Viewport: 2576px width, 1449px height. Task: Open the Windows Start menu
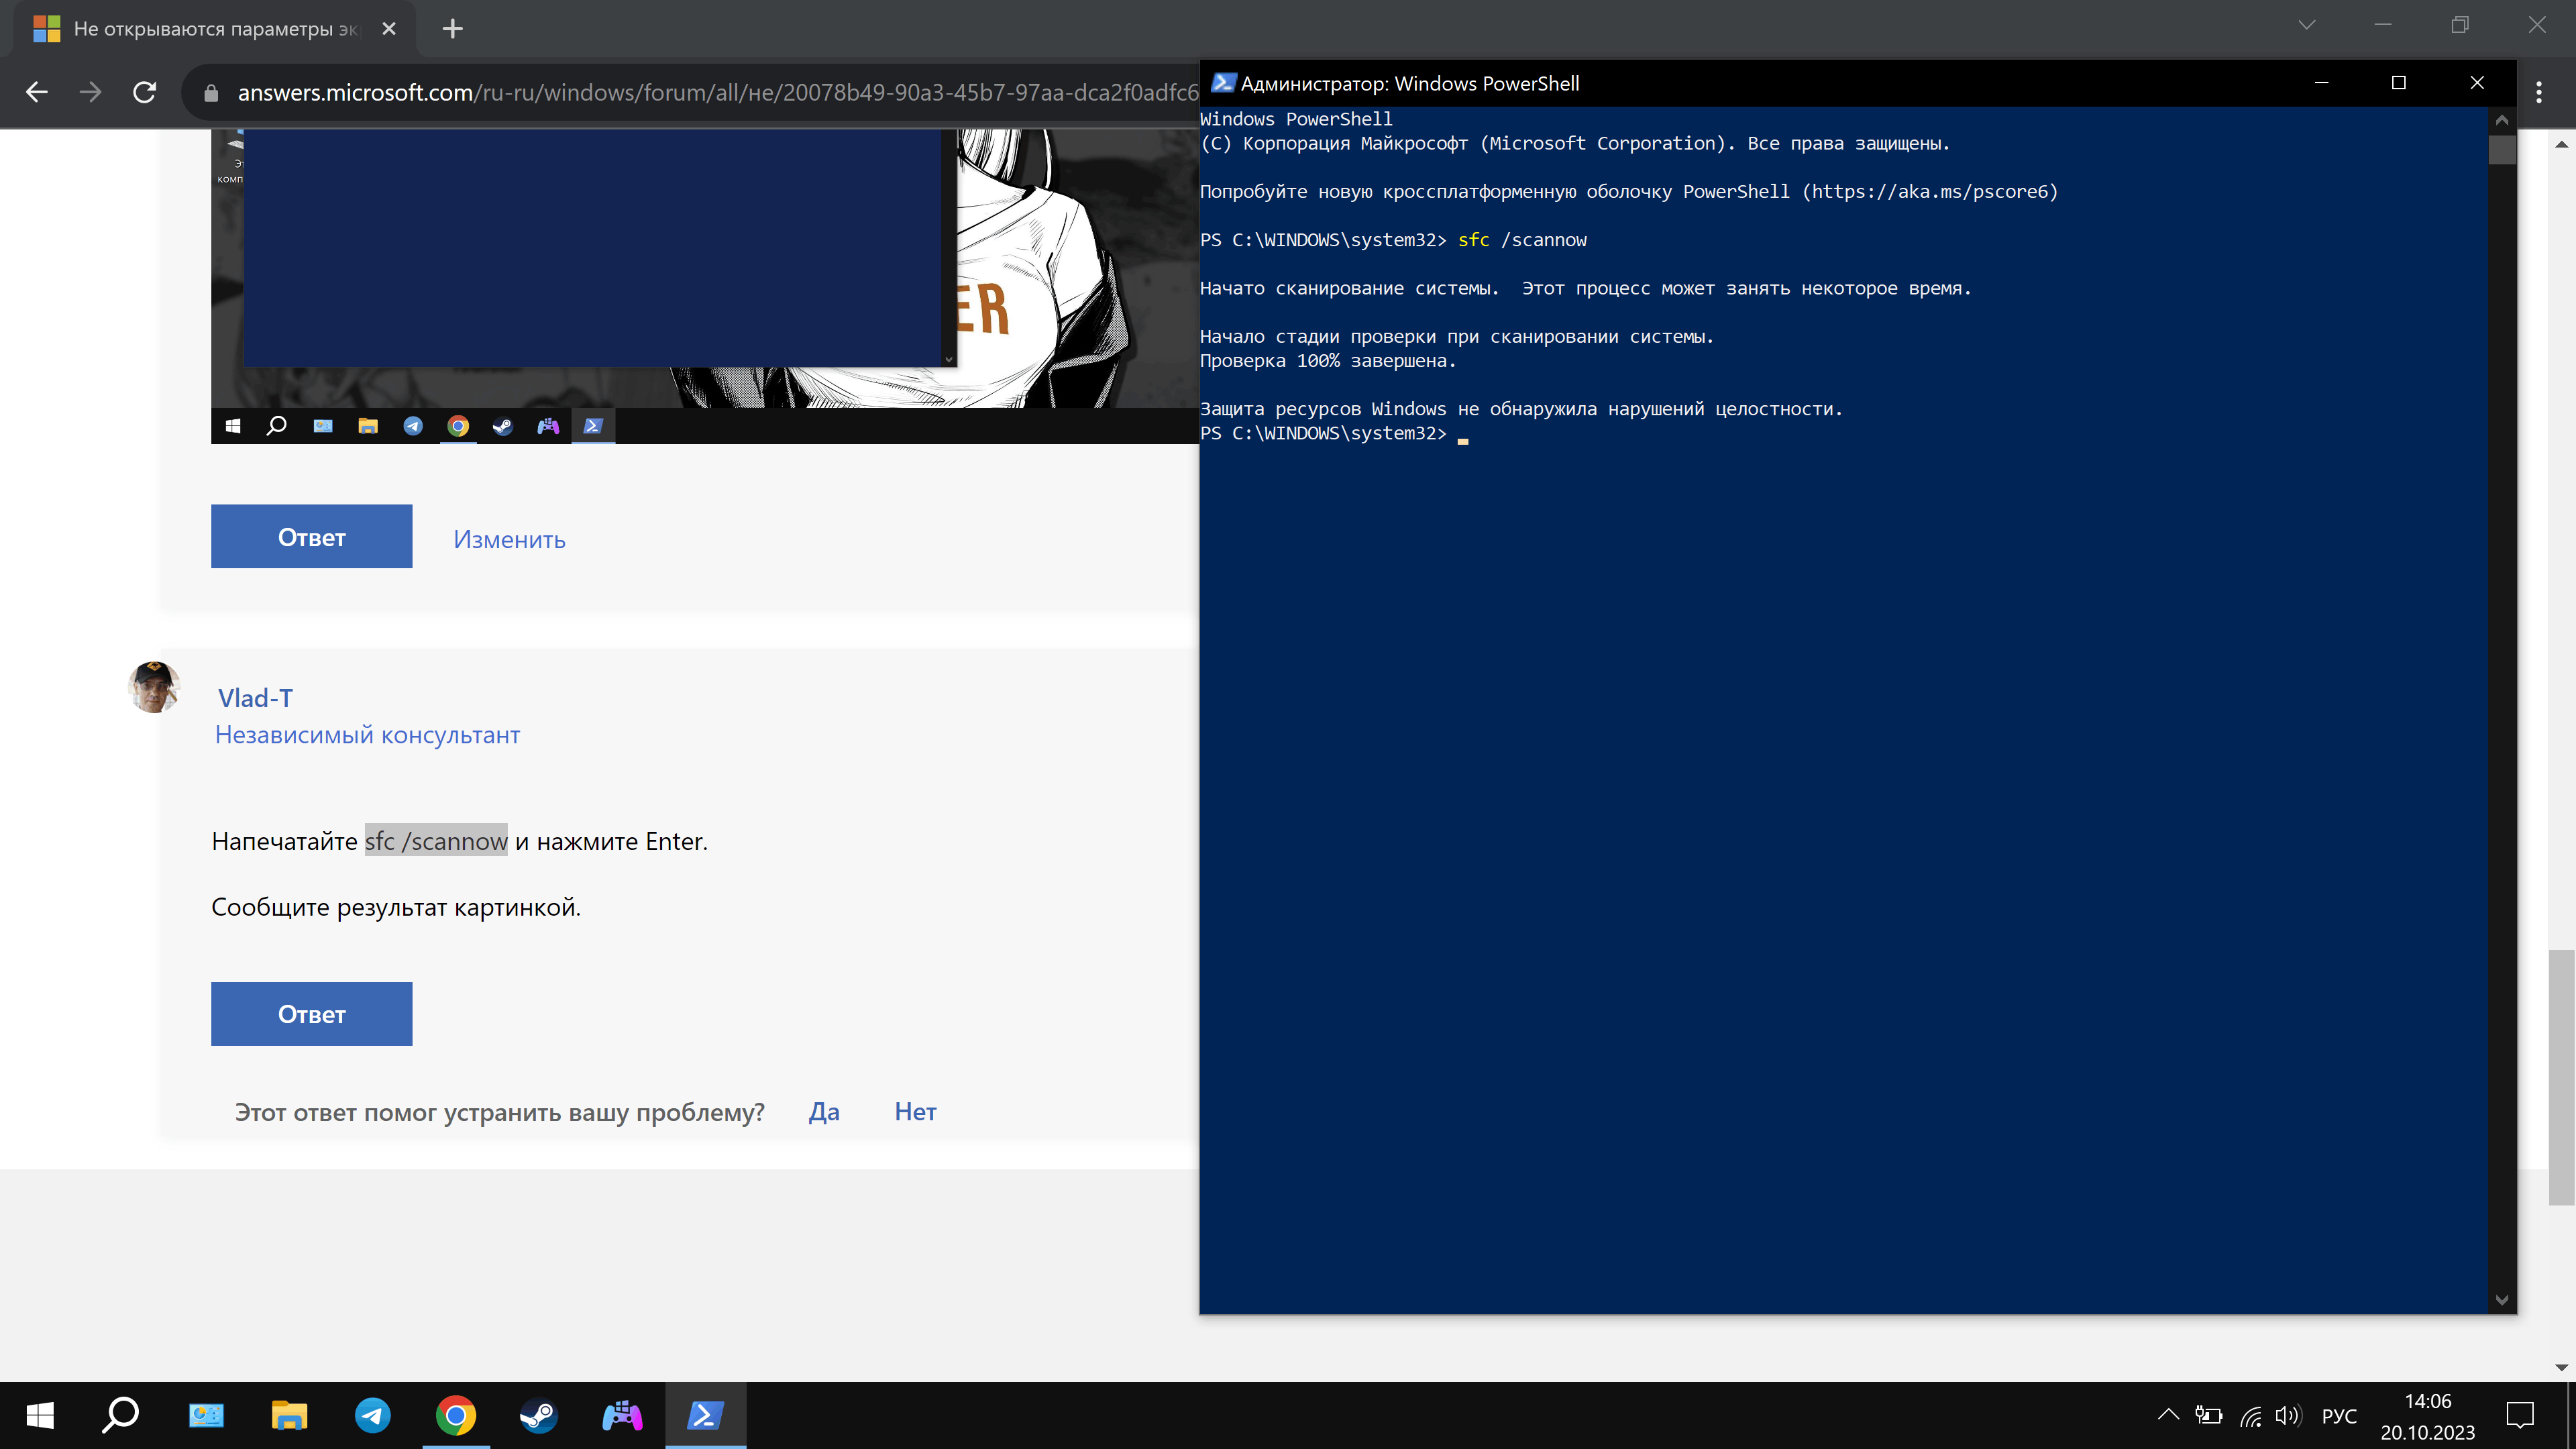[x=40, y=1415]
